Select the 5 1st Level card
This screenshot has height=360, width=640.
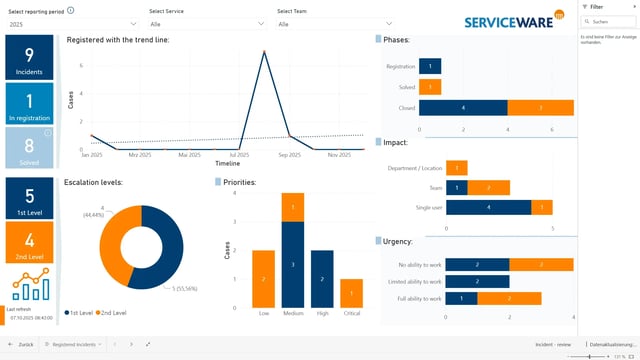pos(29,198)
